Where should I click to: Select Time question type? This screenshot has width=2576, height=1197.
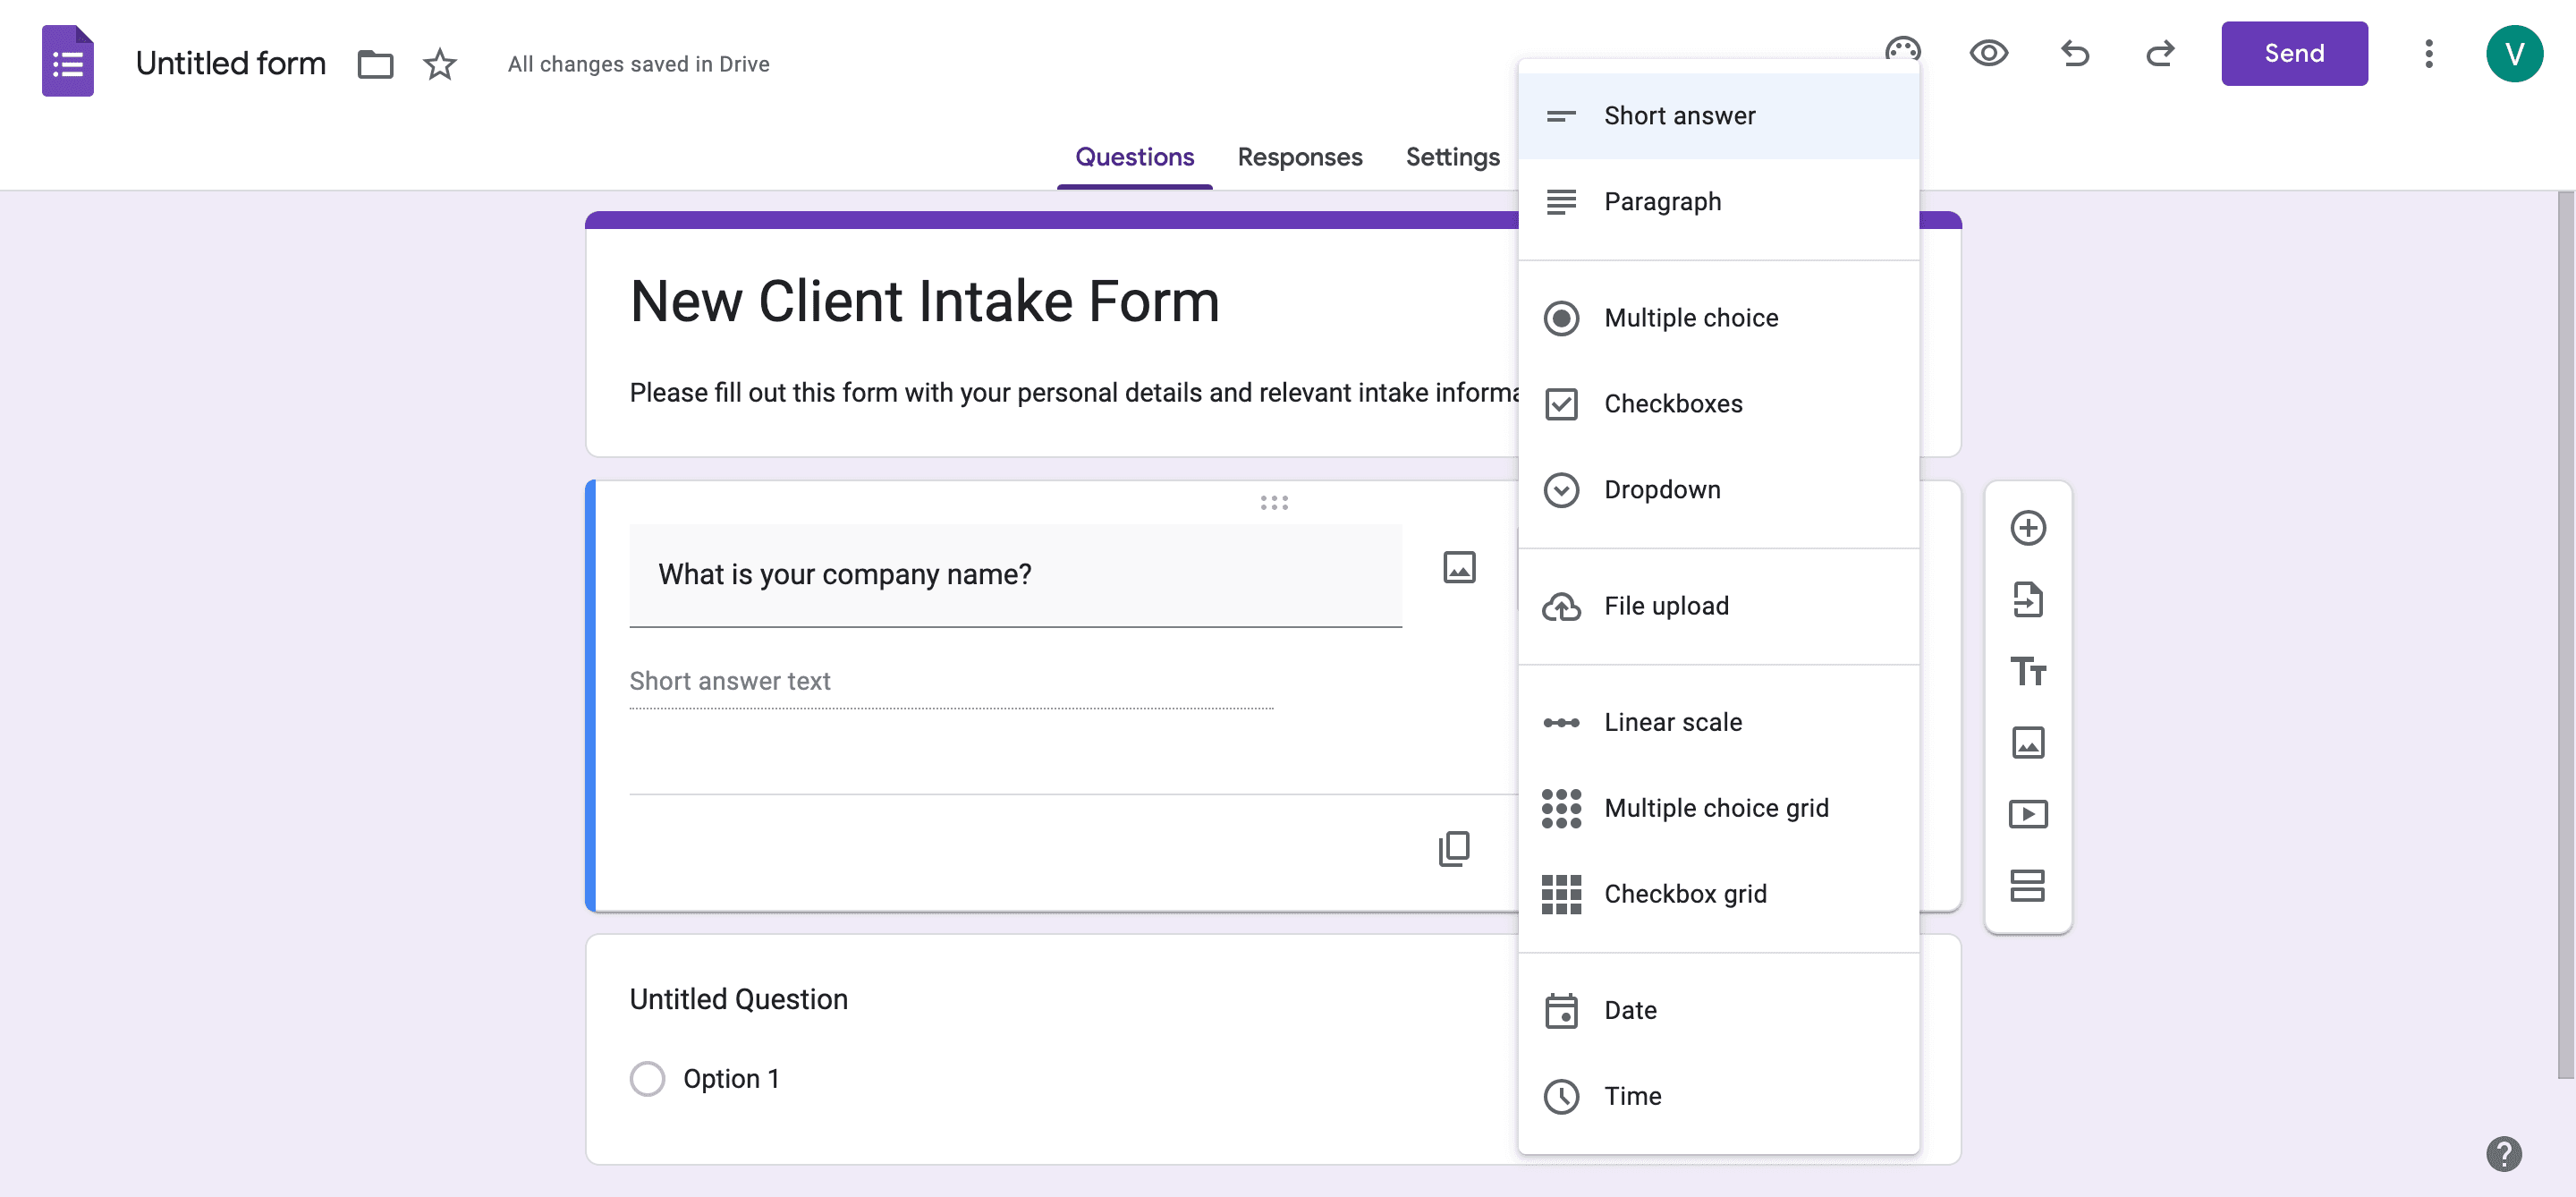click(x=1718, y=1096)
